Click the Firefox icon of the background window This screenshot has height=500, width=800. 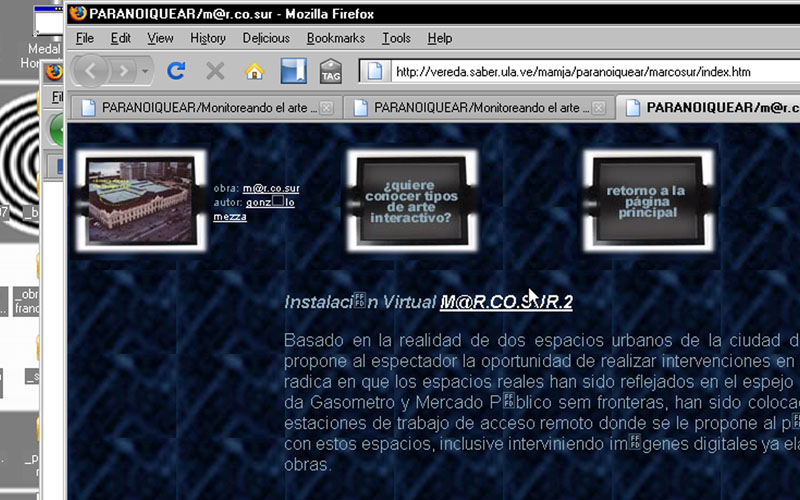54,72
